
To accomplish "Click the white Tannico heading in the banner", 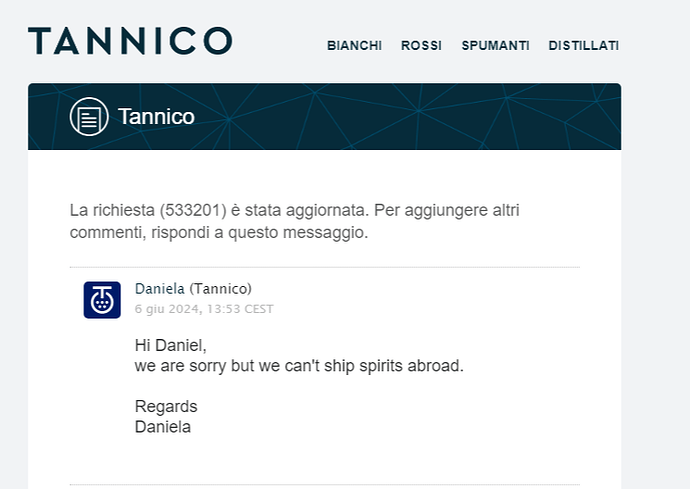I will point(156,117).
